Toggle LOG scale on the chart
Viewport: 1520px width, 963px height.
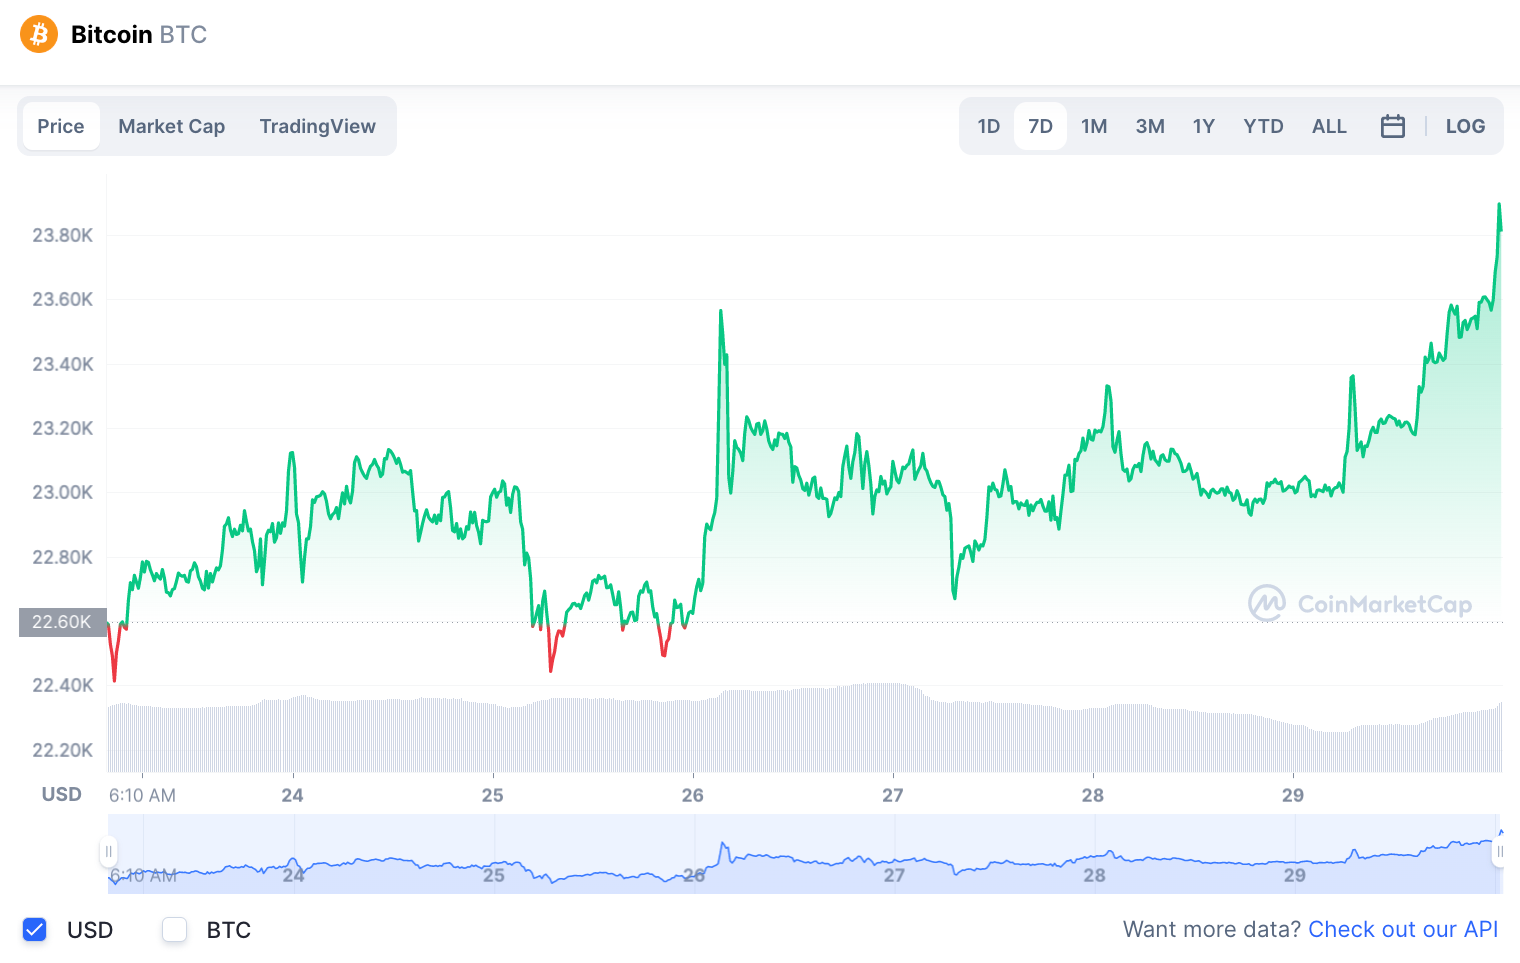click(x=1465, y=126)
